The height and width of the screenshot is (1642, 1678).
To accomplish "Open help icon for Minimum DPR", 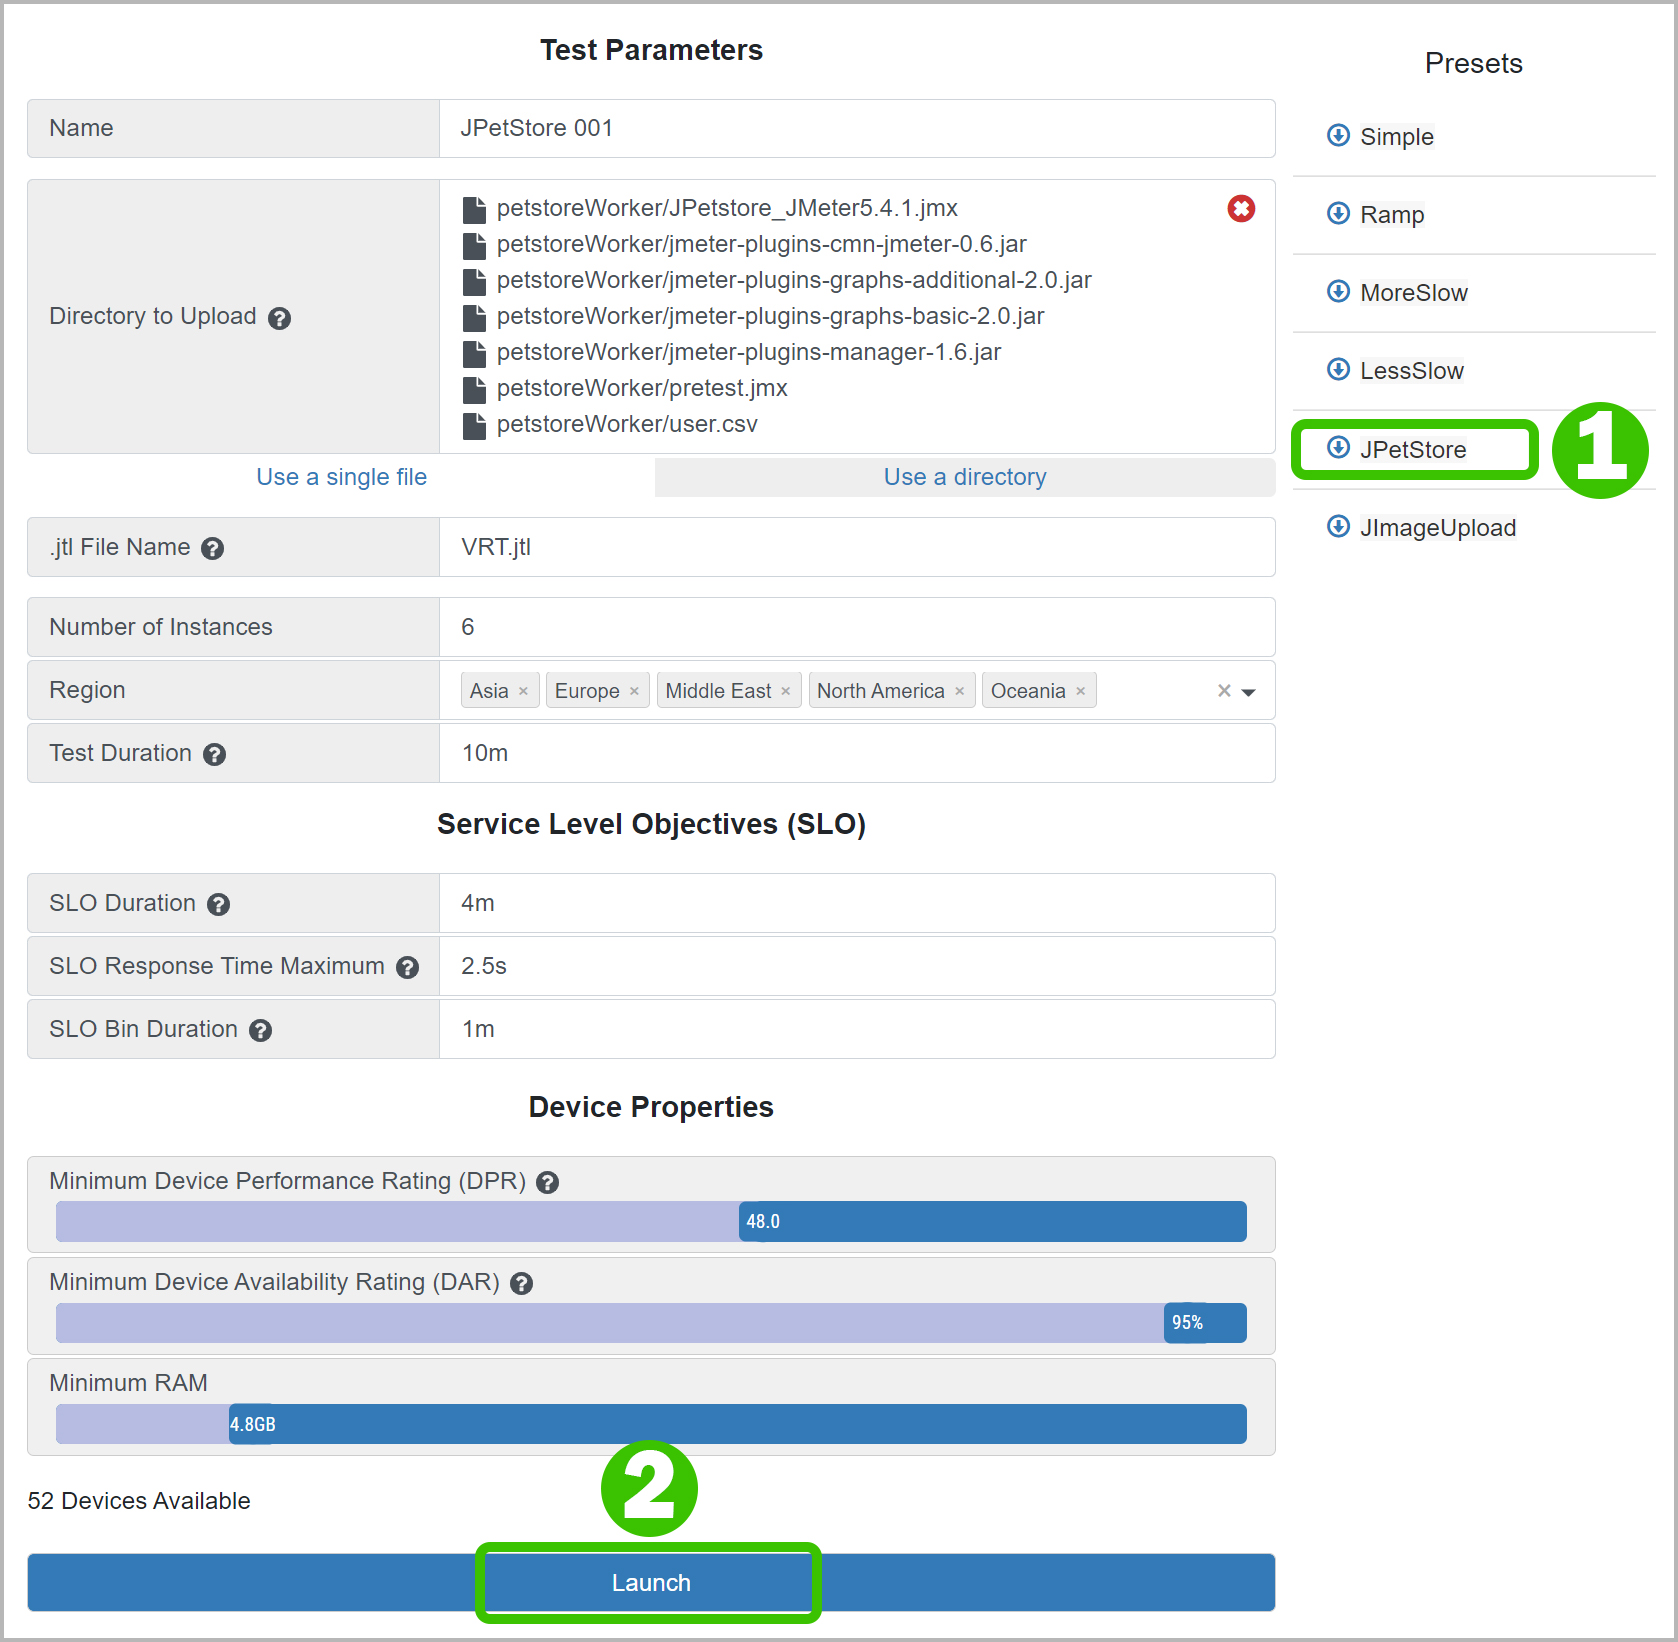I will [x=547, y=1182].
